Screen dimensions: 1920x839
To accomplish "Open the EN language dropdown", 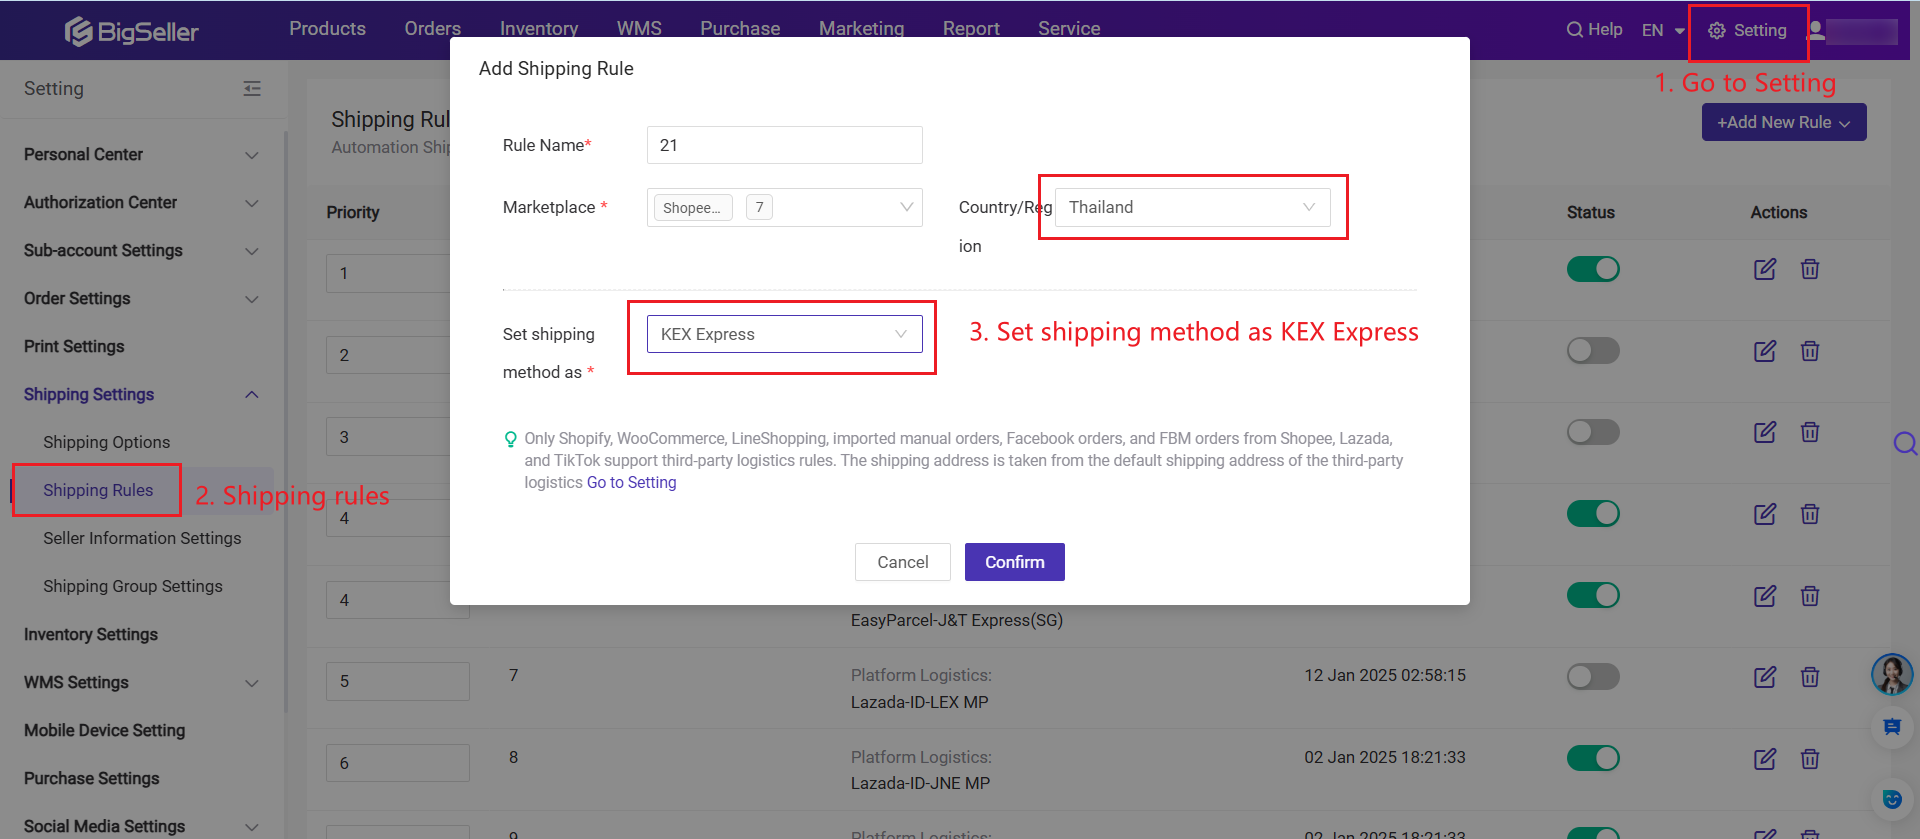I will 1663,31.
